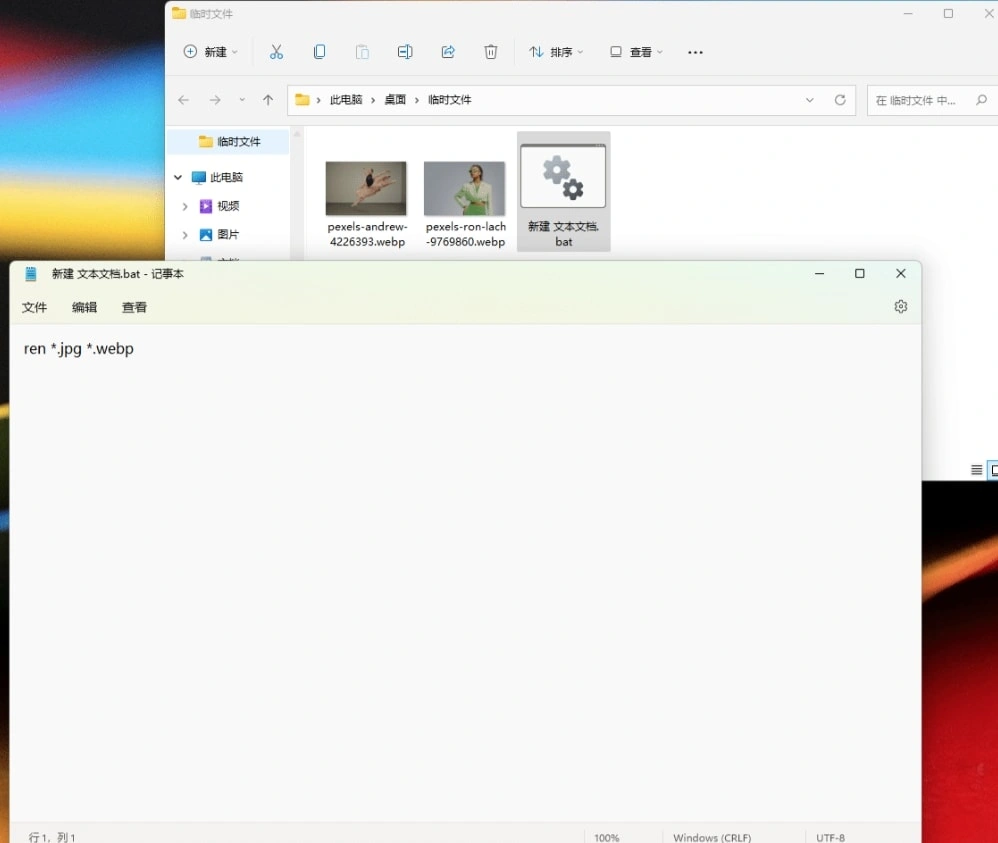Image resolution: width=998 pixels, height=843 pixels.
Task: Open the 查看 (View) dropdown in Explorer
Action: point(637,52)
